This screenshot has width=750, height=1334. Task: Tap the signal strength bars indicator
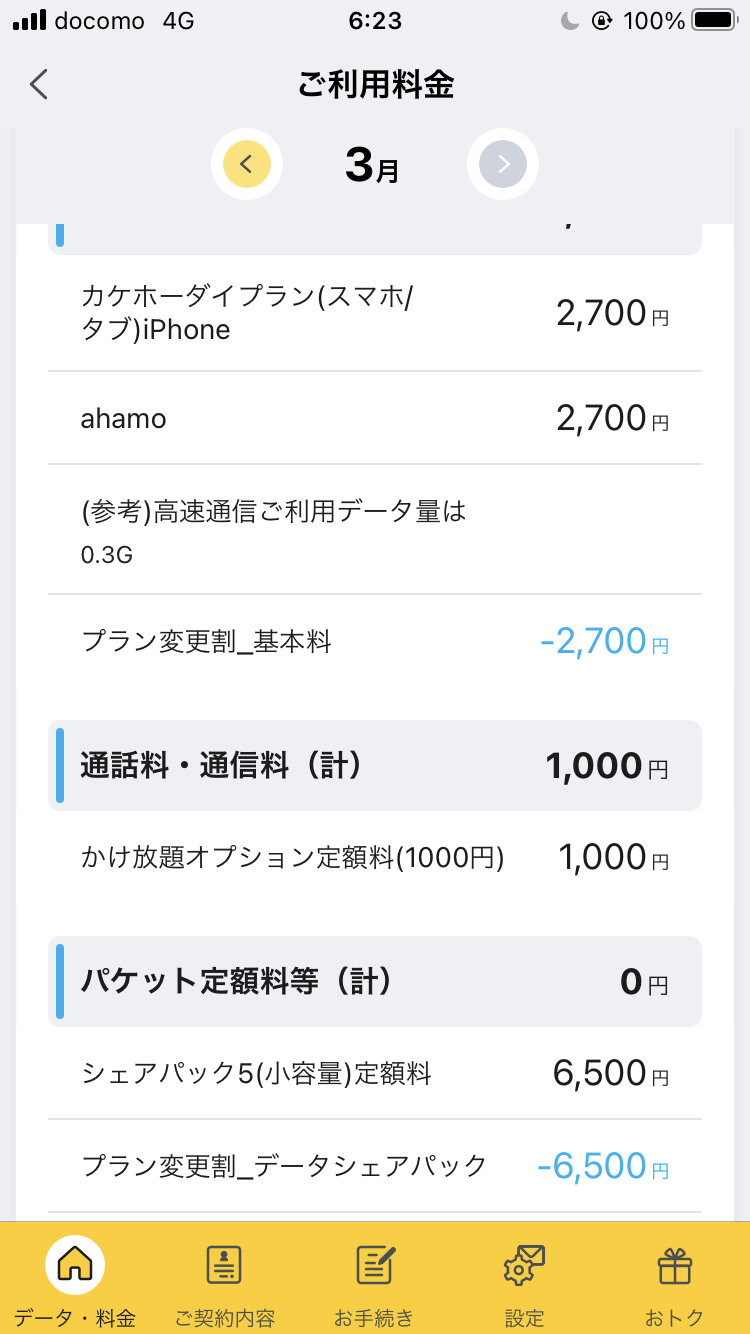point(28,21)
